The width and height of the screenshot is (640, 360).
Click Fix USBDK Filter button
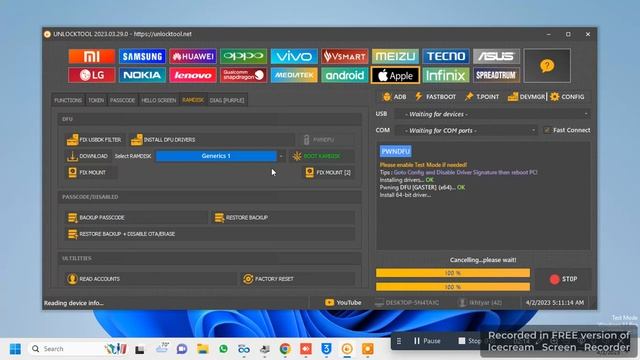coord(95,140)
